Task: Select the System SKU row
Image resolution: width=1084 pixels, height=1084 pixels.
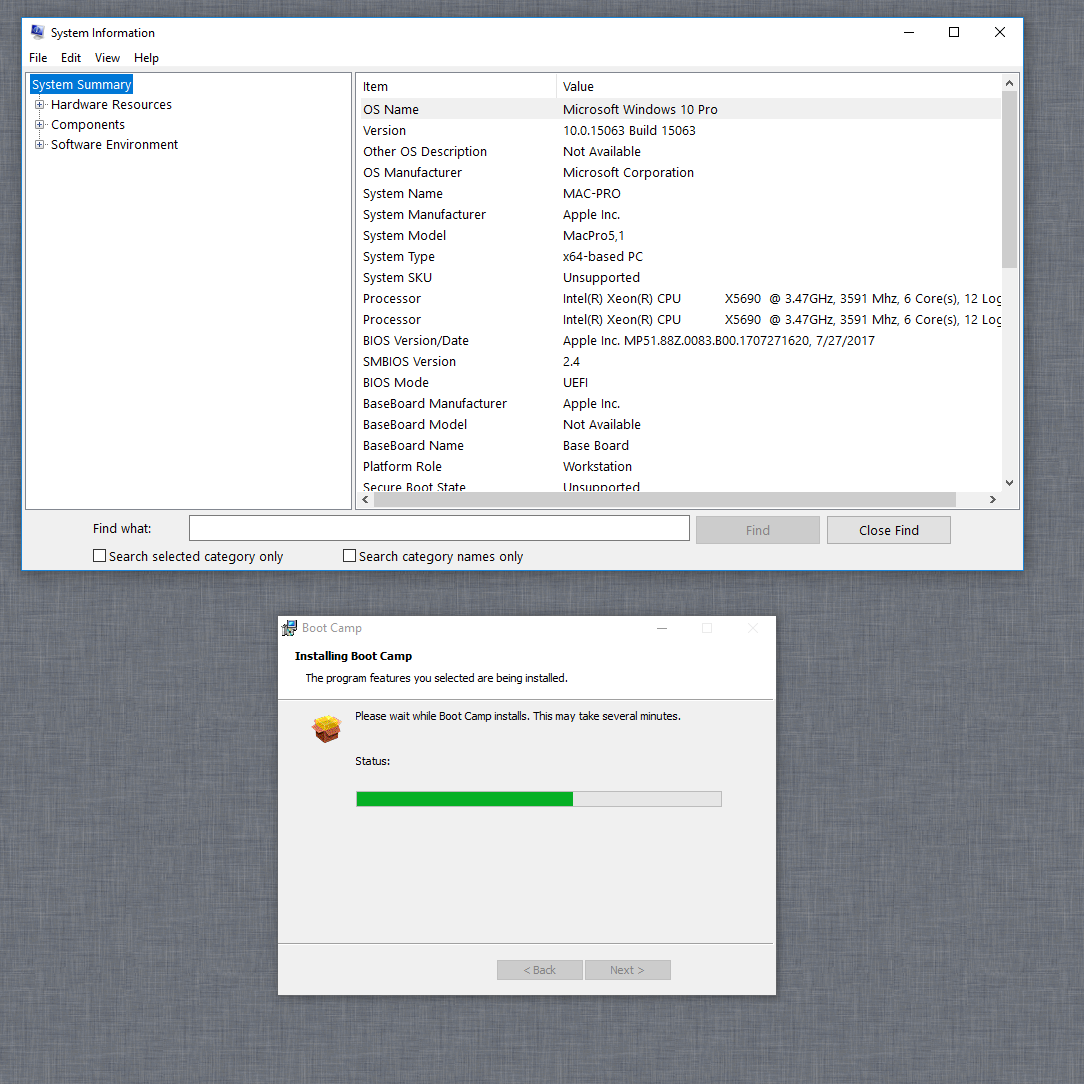Action: click(x=679, y=277)
